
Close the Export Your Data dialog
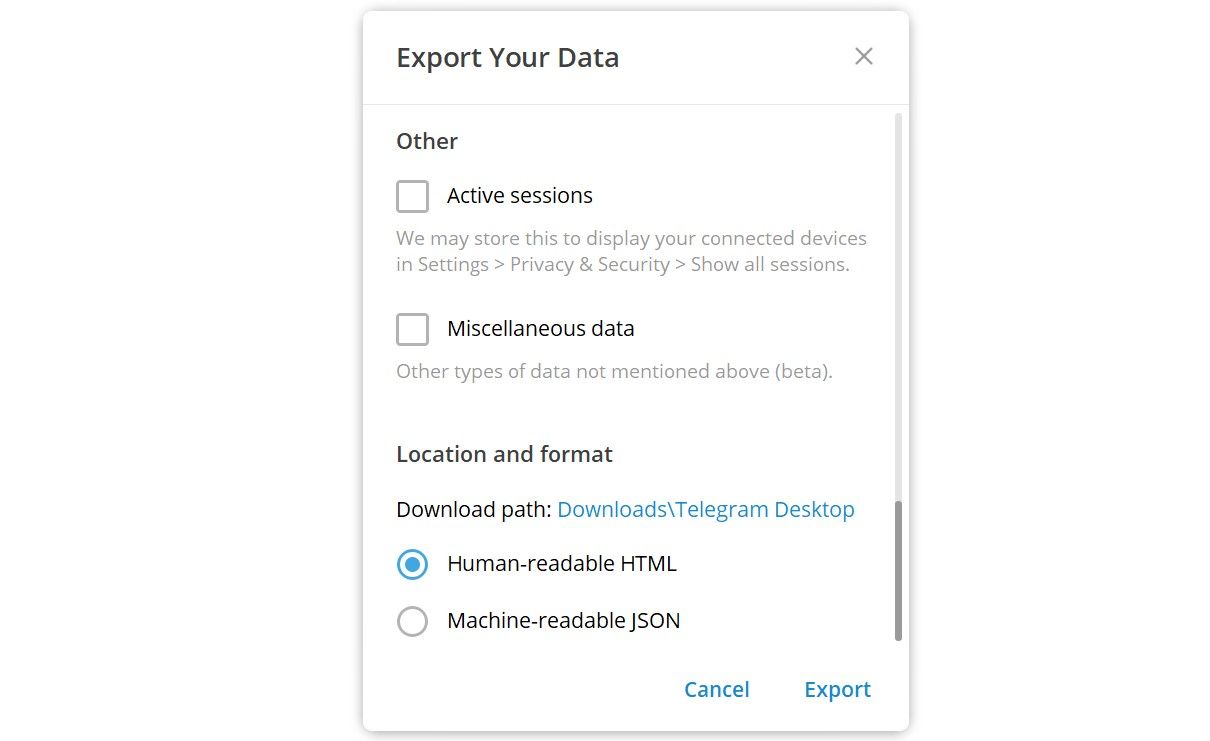[x=863, y=56]
